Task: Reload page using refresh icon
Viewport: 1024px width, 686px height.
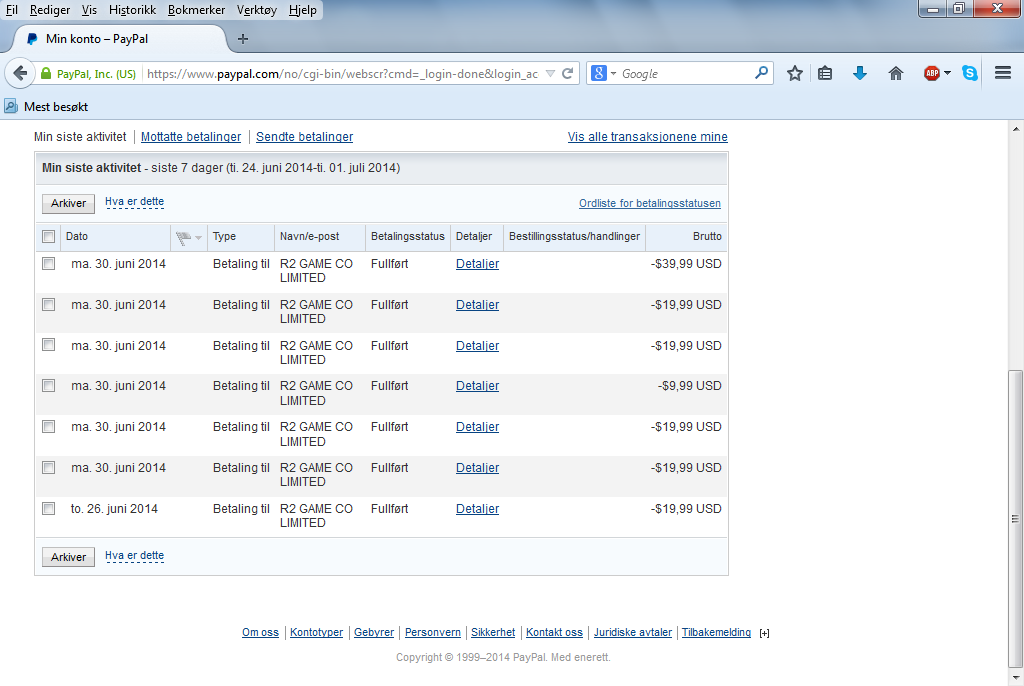Action: tap(568, 74)
